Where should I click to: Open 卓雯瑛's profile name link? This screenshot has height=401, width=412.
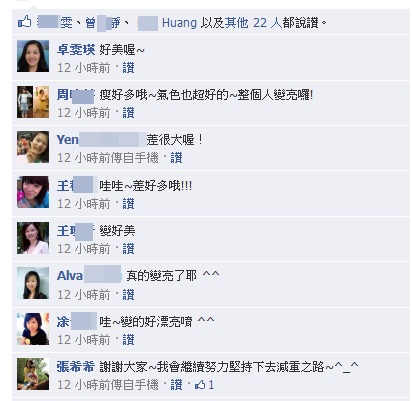[x=76, y=50]
